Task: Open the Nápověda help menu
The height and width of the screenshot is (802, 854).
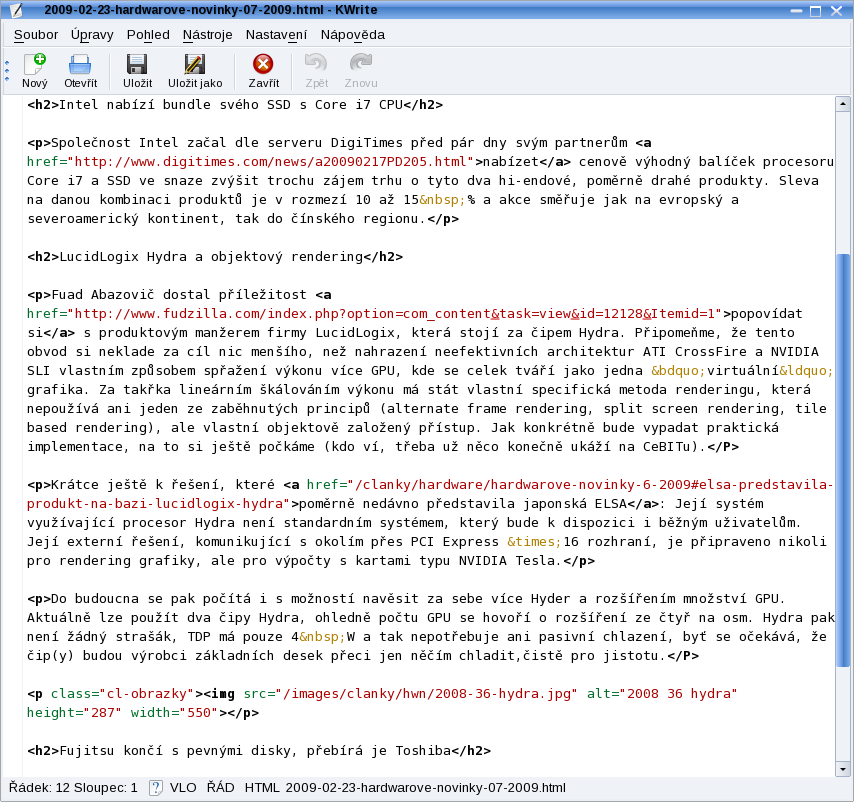Action: (352, 35)
